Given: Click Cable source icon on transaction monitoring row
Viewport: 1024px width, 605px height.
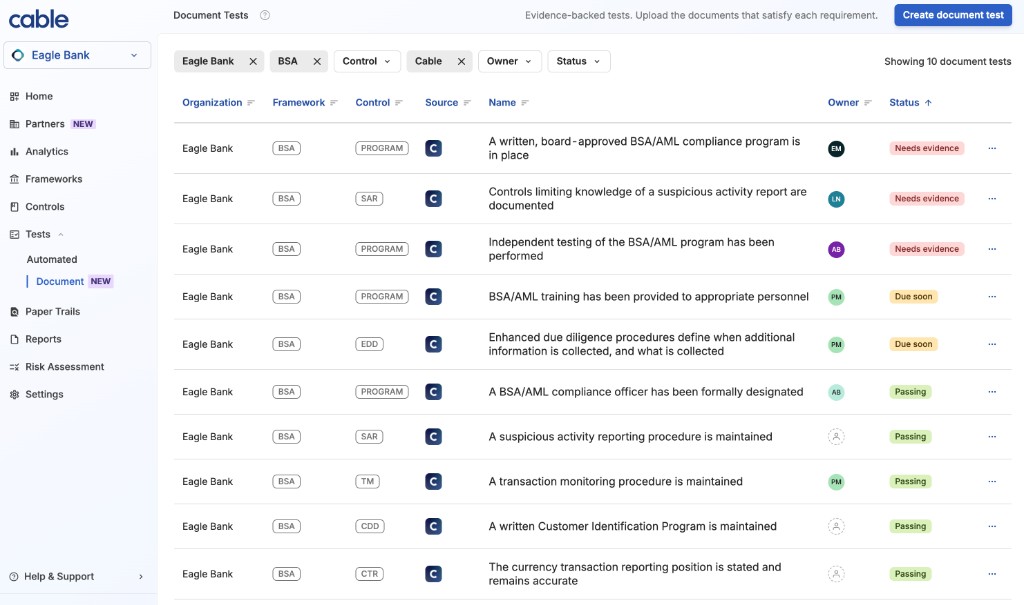Looking at the screenshot, I should [x=434, y=482].
